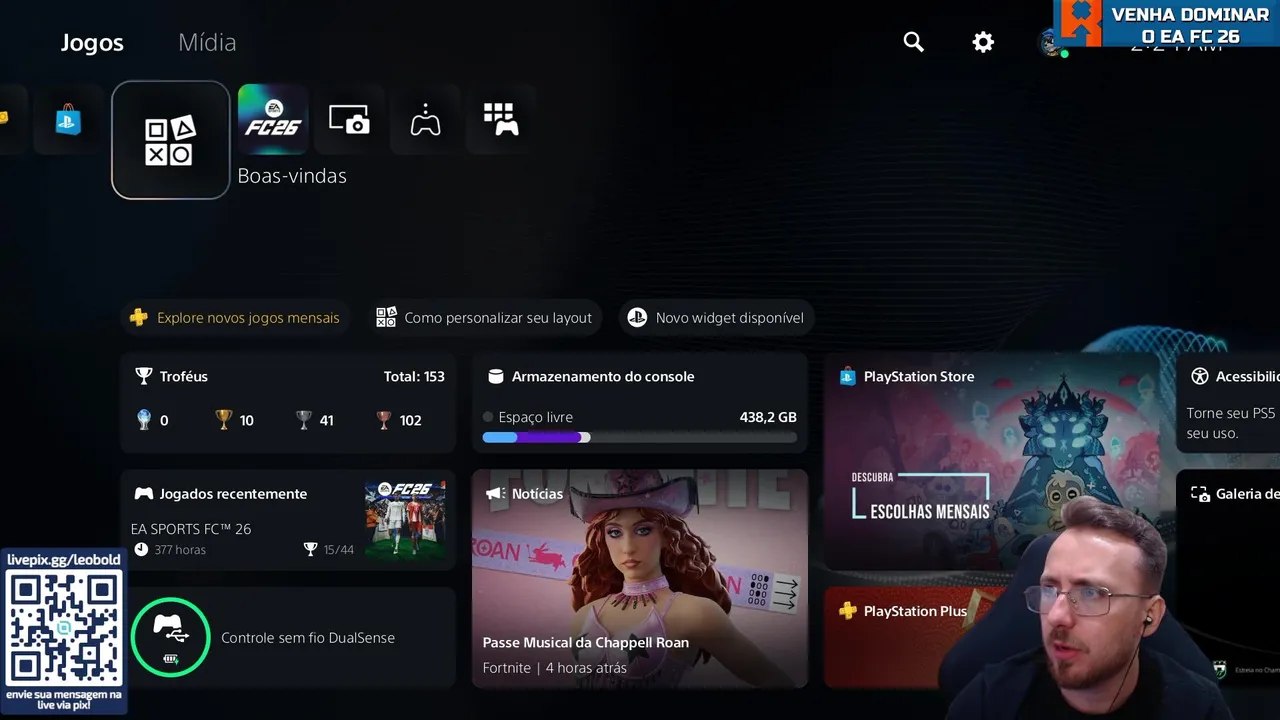Open the game library grid tile
The width and height of the screenshot is (1280, 720).
[501, 120]
